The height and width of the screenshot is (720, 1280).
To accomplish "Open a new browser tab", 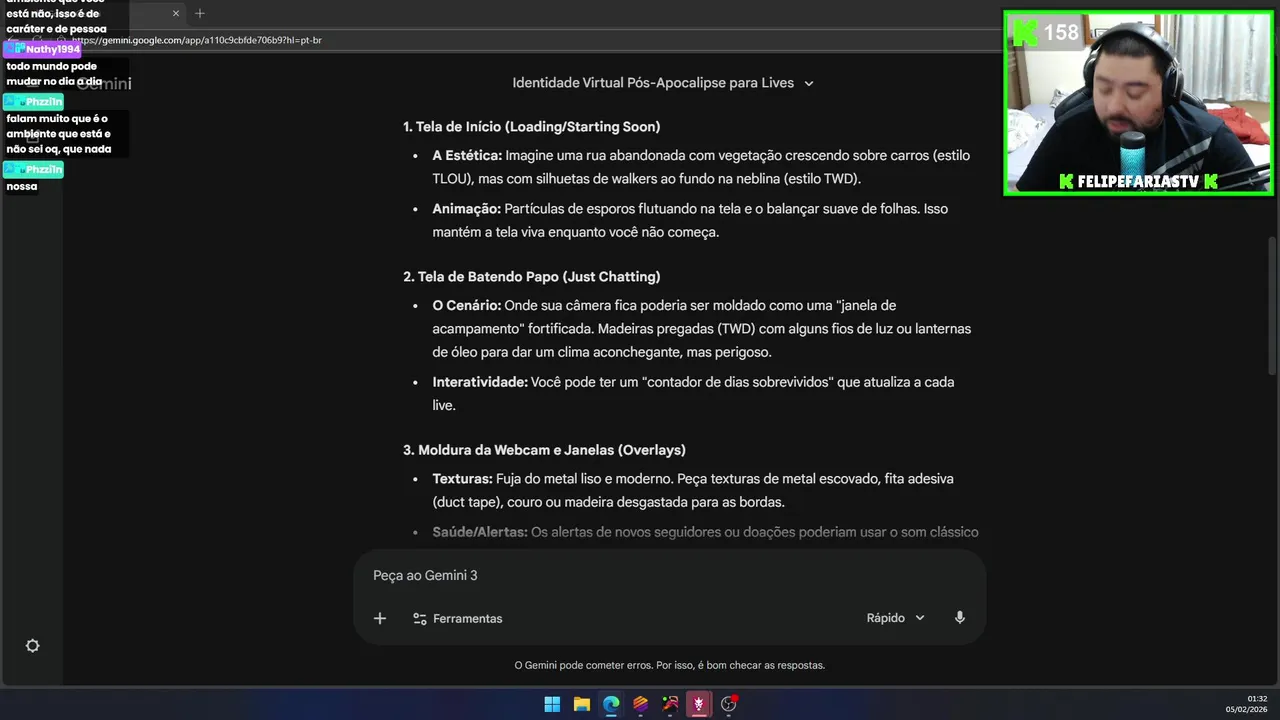I will (200, 13).
